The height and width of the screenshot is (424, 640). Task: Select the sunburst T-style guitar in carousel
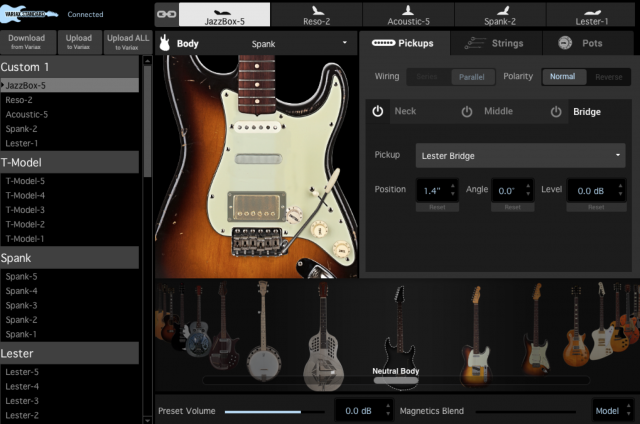[476, 337]
